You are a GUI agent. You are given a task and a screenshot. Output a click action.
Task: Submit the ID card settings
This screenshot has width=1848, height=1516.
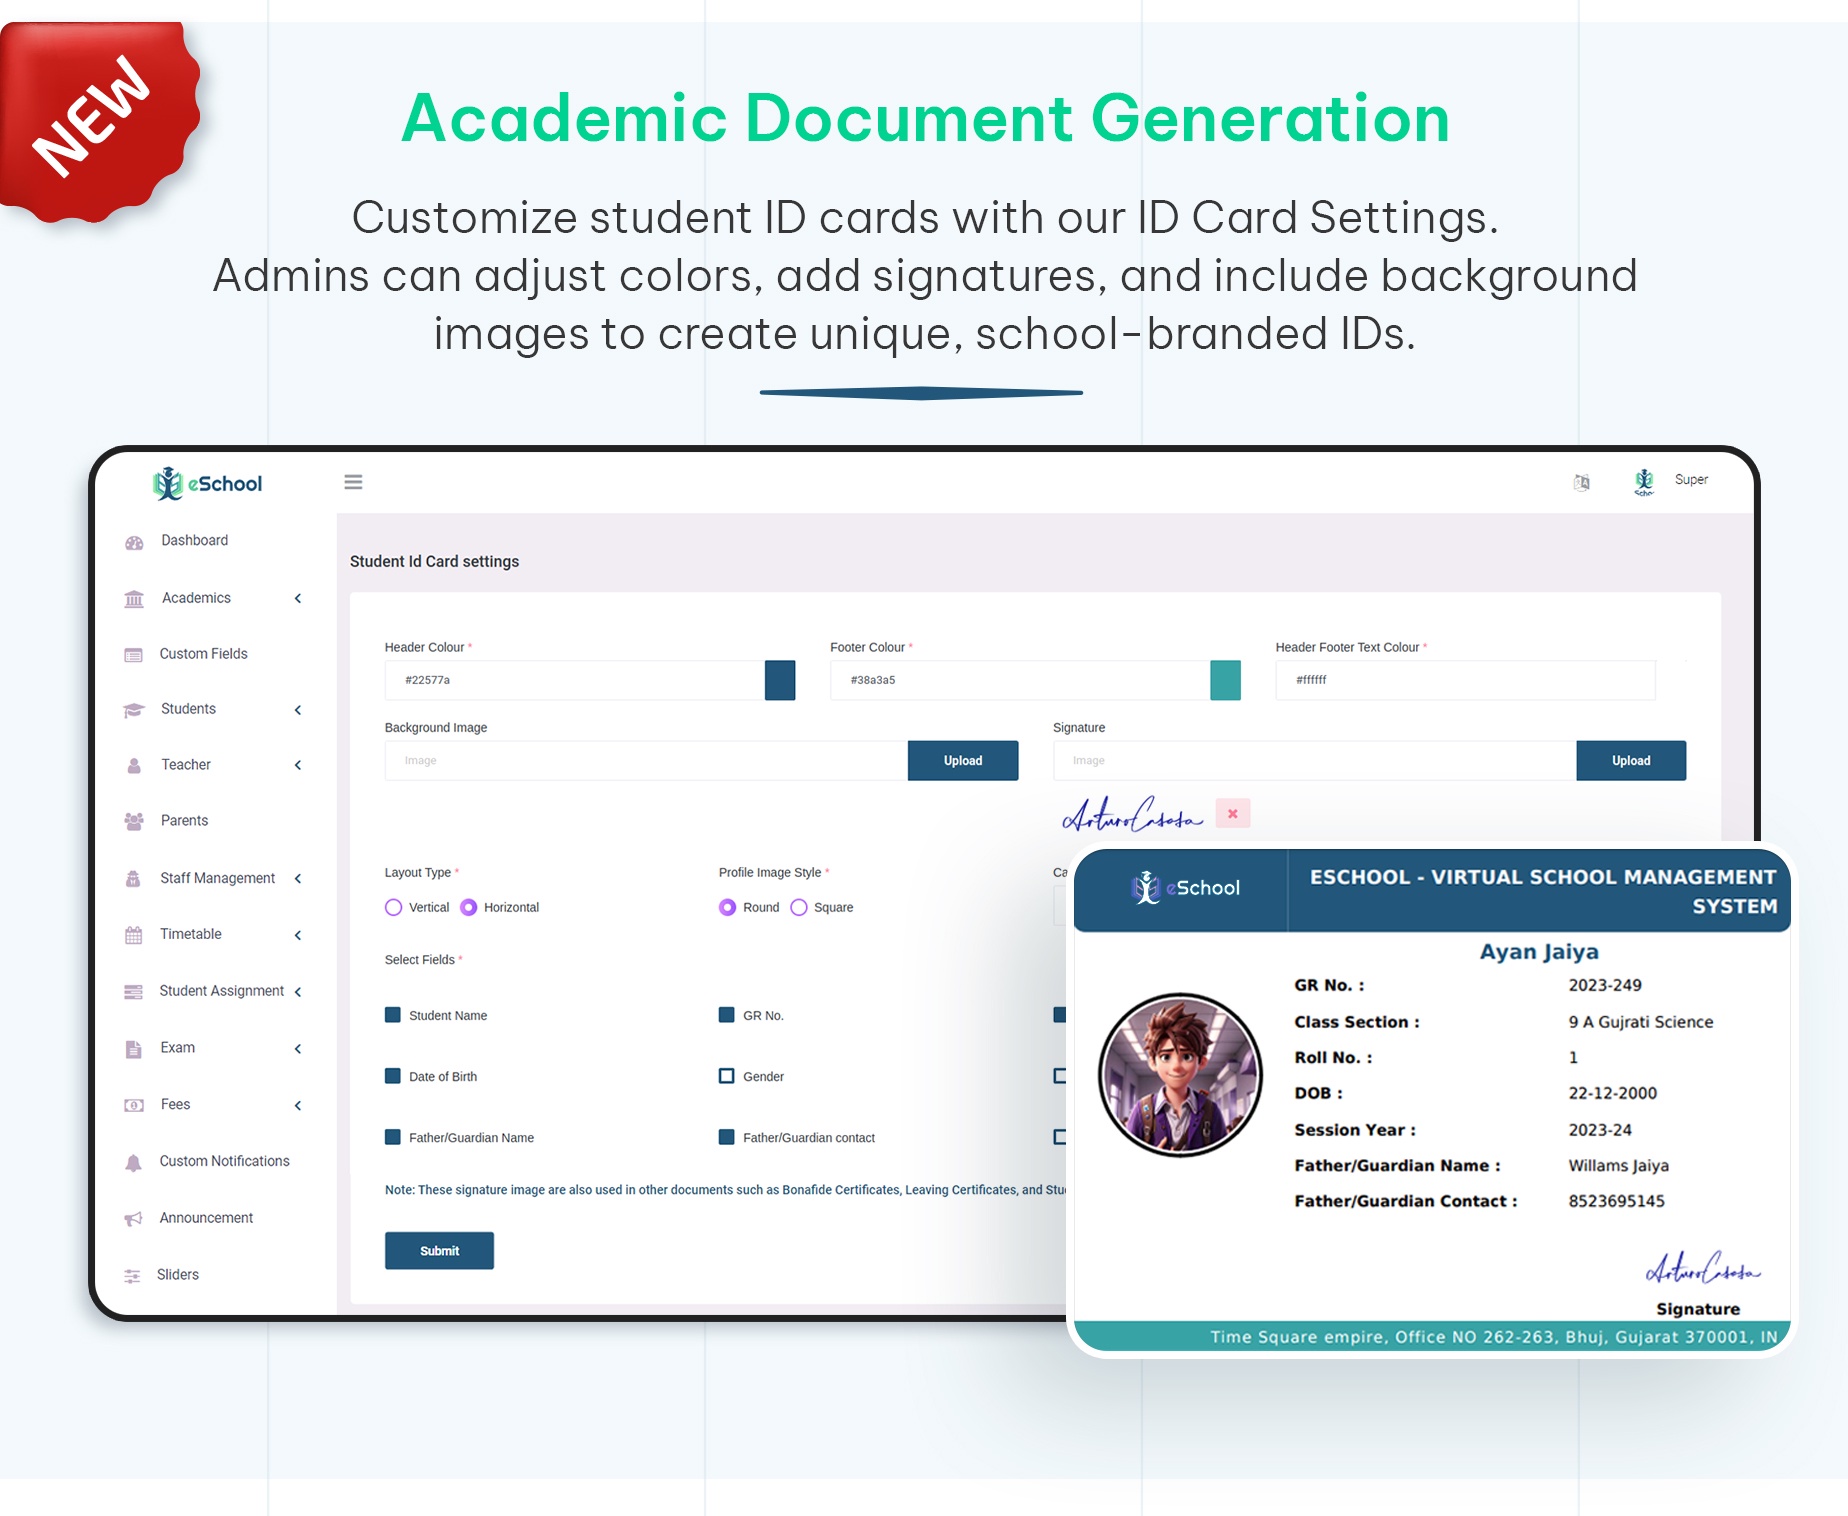tap(439, 1250)
